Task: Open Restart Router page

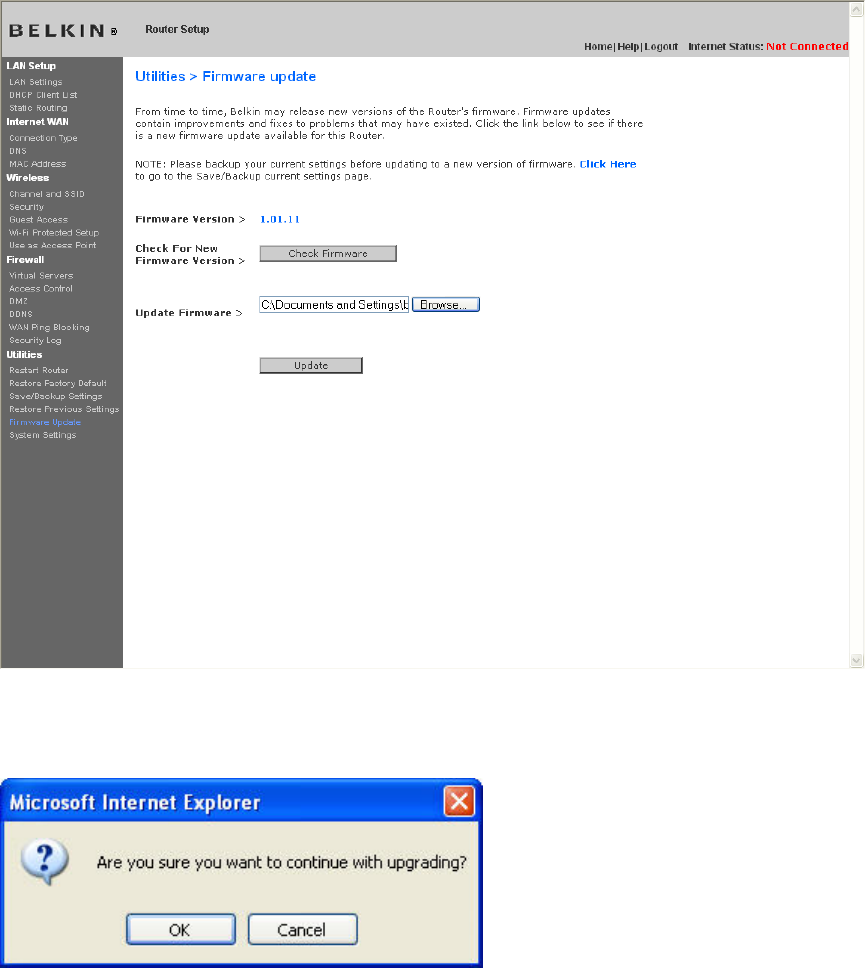Action: tap(39, 370)
